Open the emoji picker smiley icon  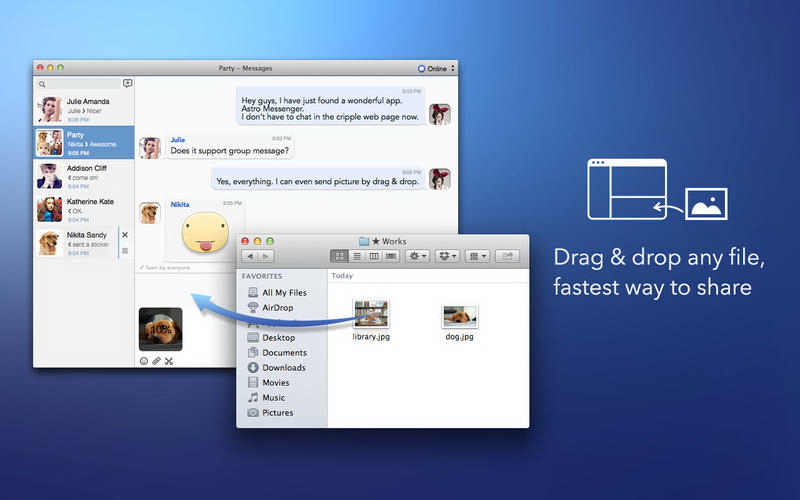coord(143,361)
